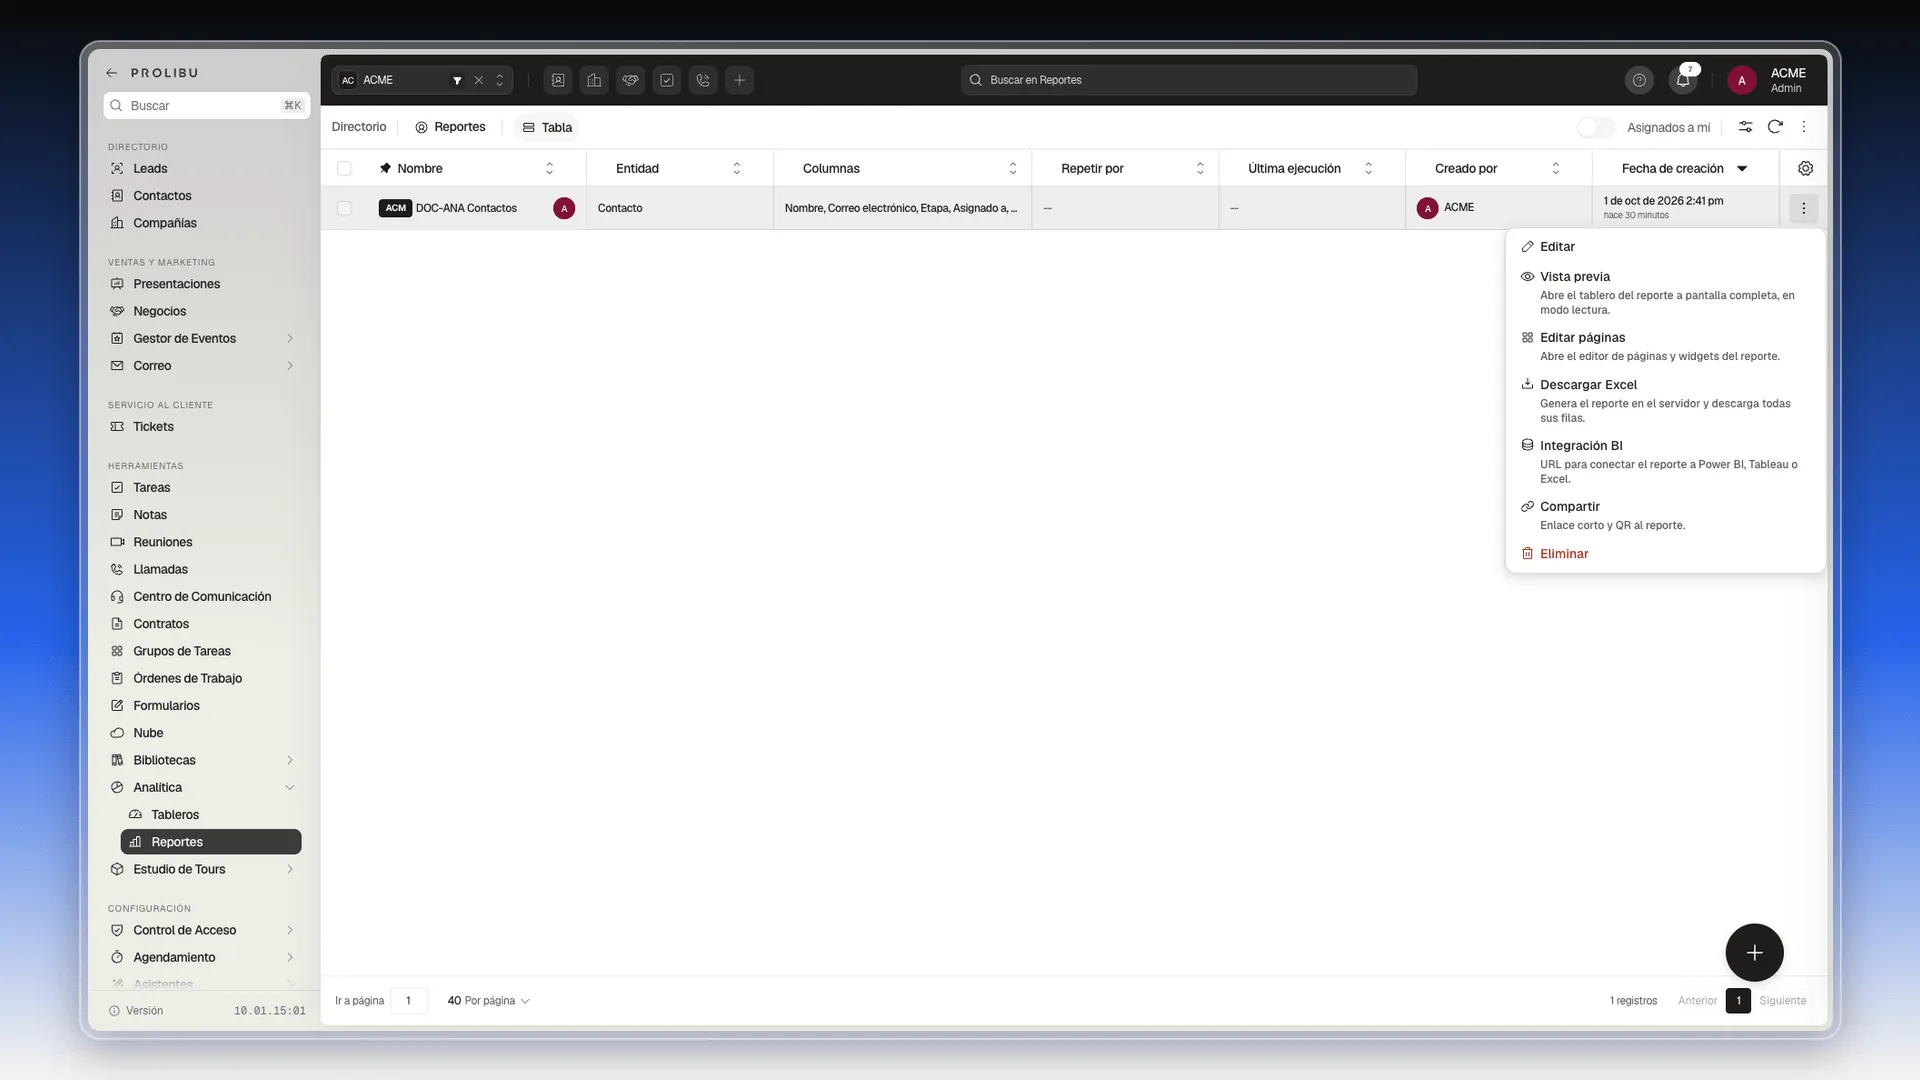The image size is (1920, 1080).
Task: Click the Directorio breadcrumb link
Action: [x=359, y=127]
